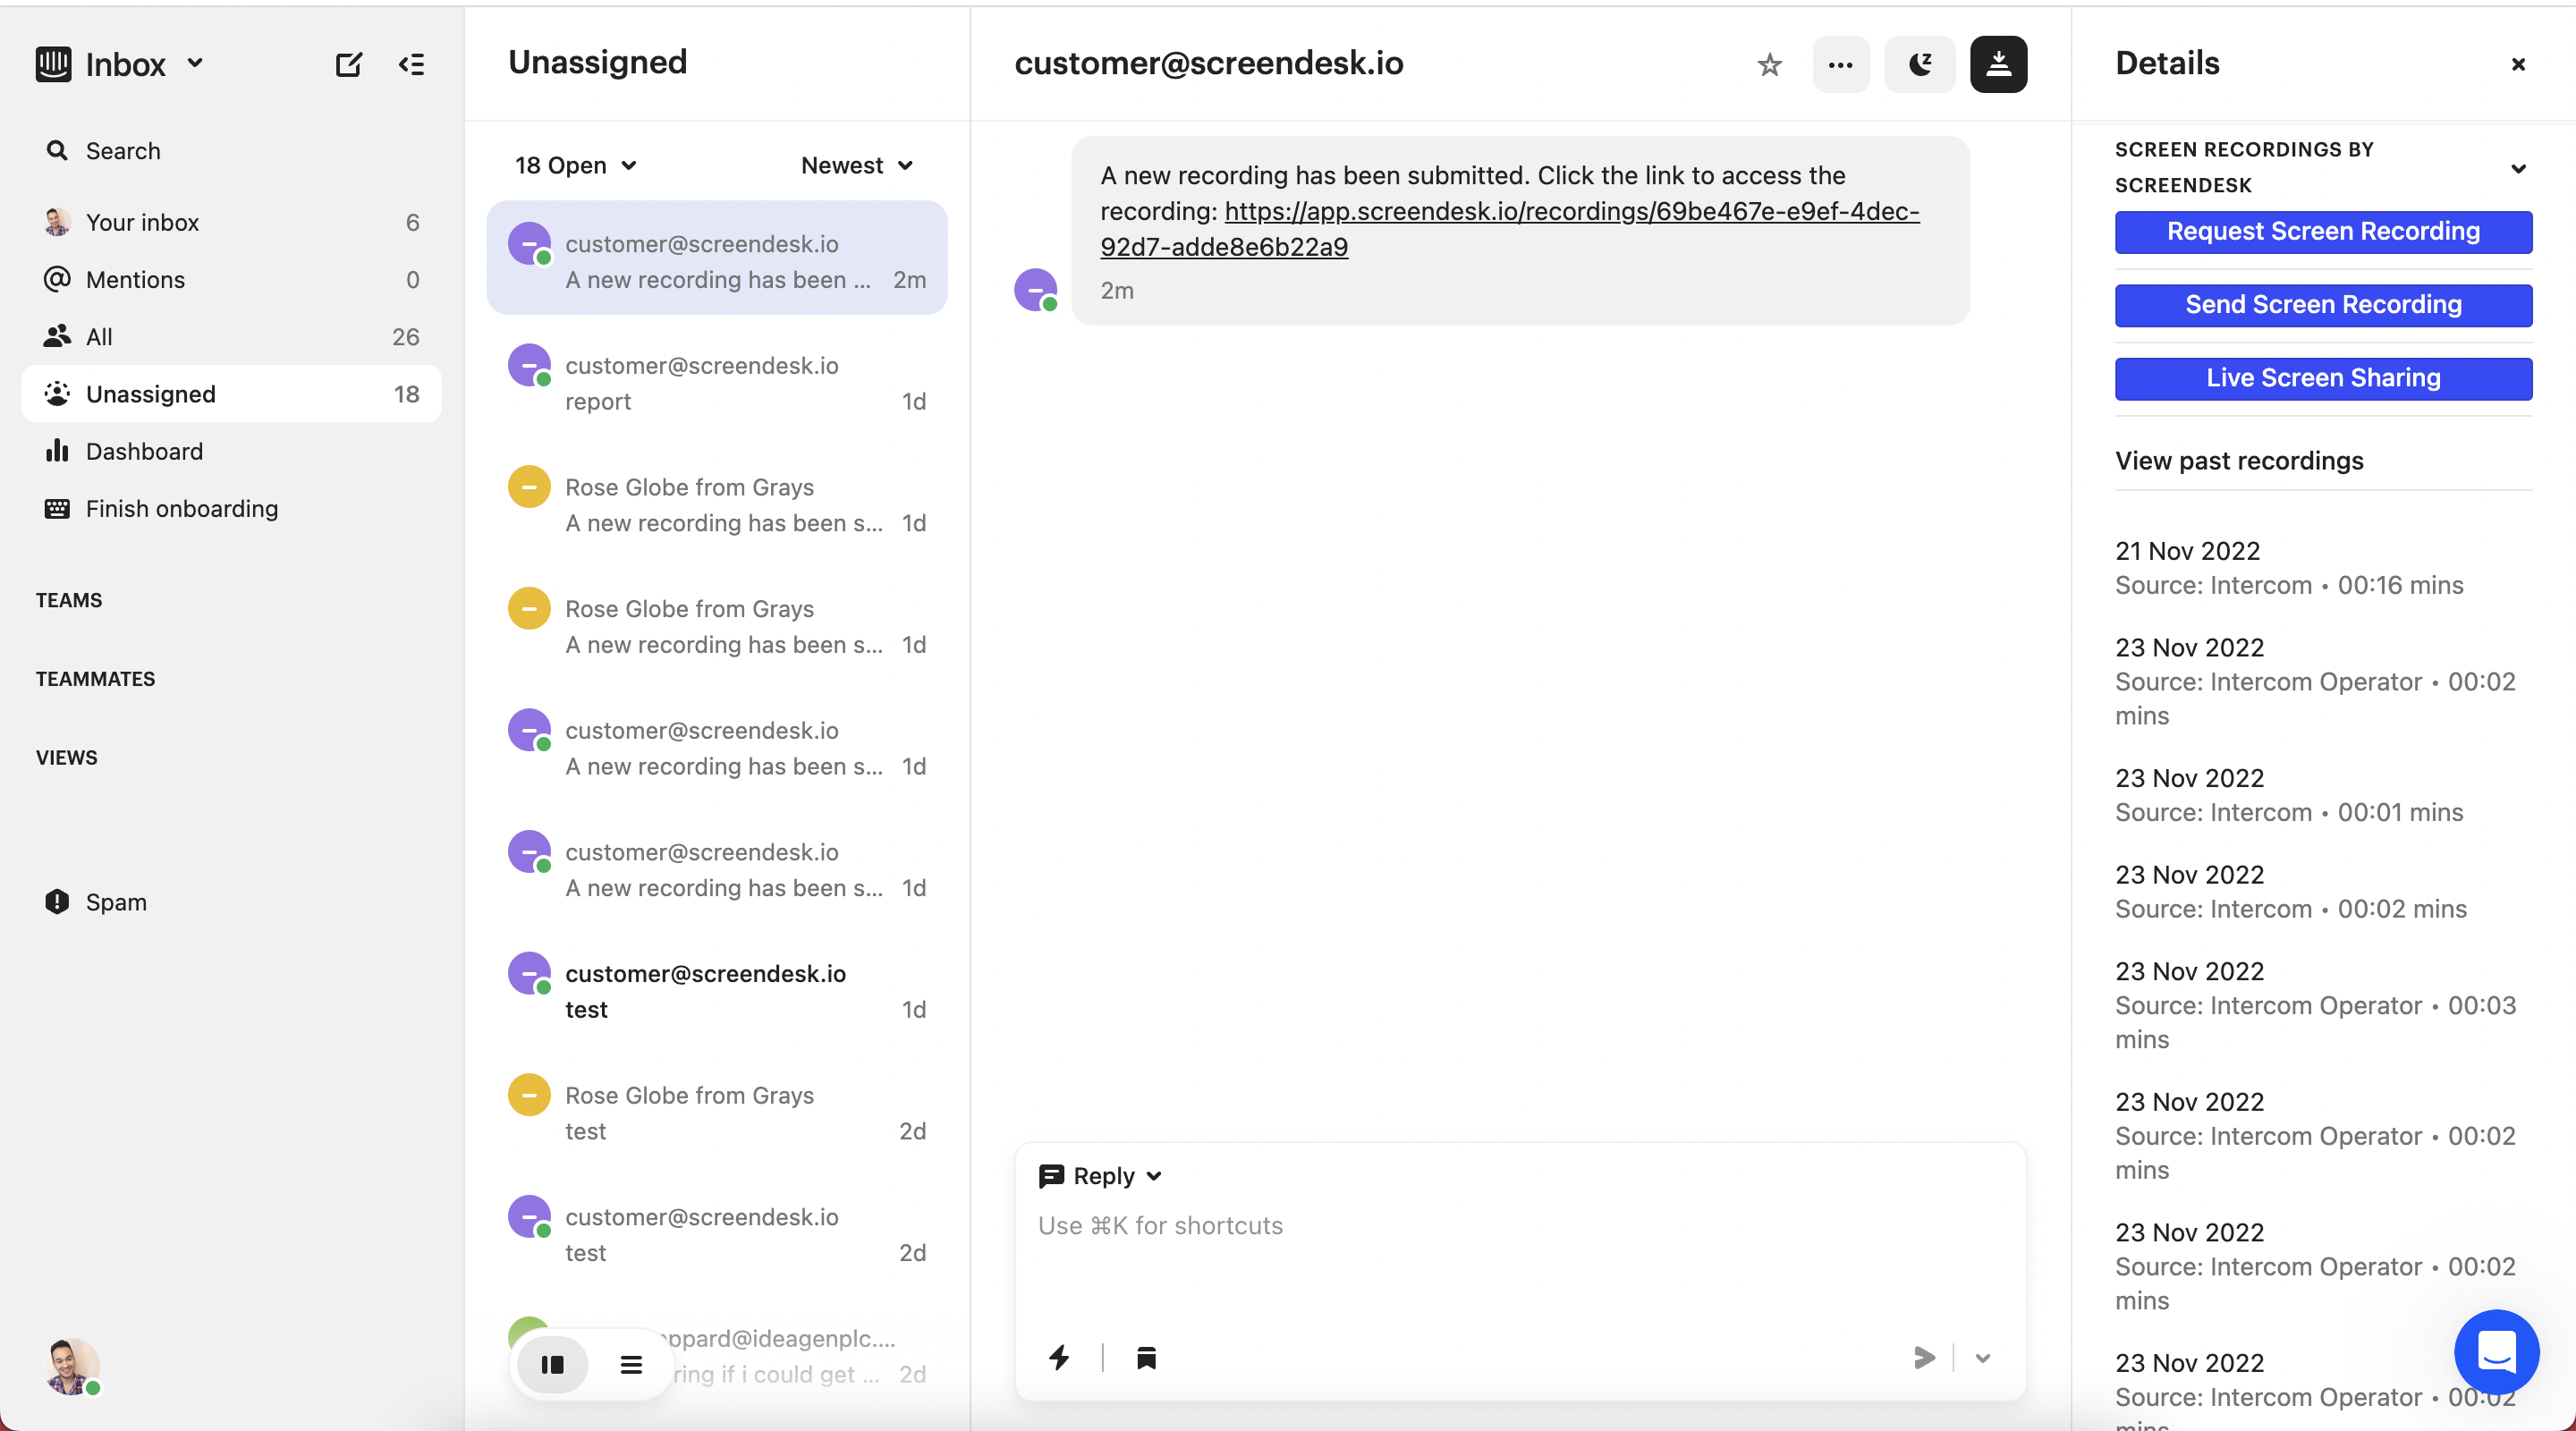The width and height of the screenshot is (2576, 1431).
Task: Collapse the left sidebar panel
Action: tap(411, 65)
